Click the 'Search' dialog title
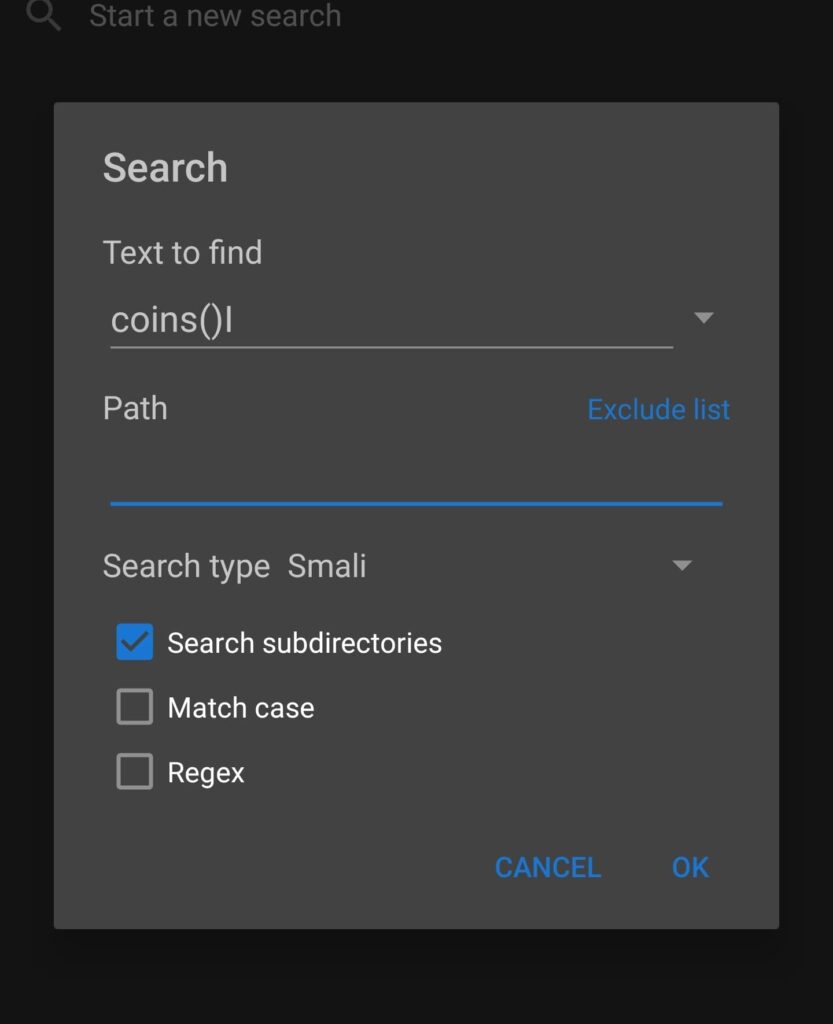Screen dimensions: 833x1024 click(165, 168)
